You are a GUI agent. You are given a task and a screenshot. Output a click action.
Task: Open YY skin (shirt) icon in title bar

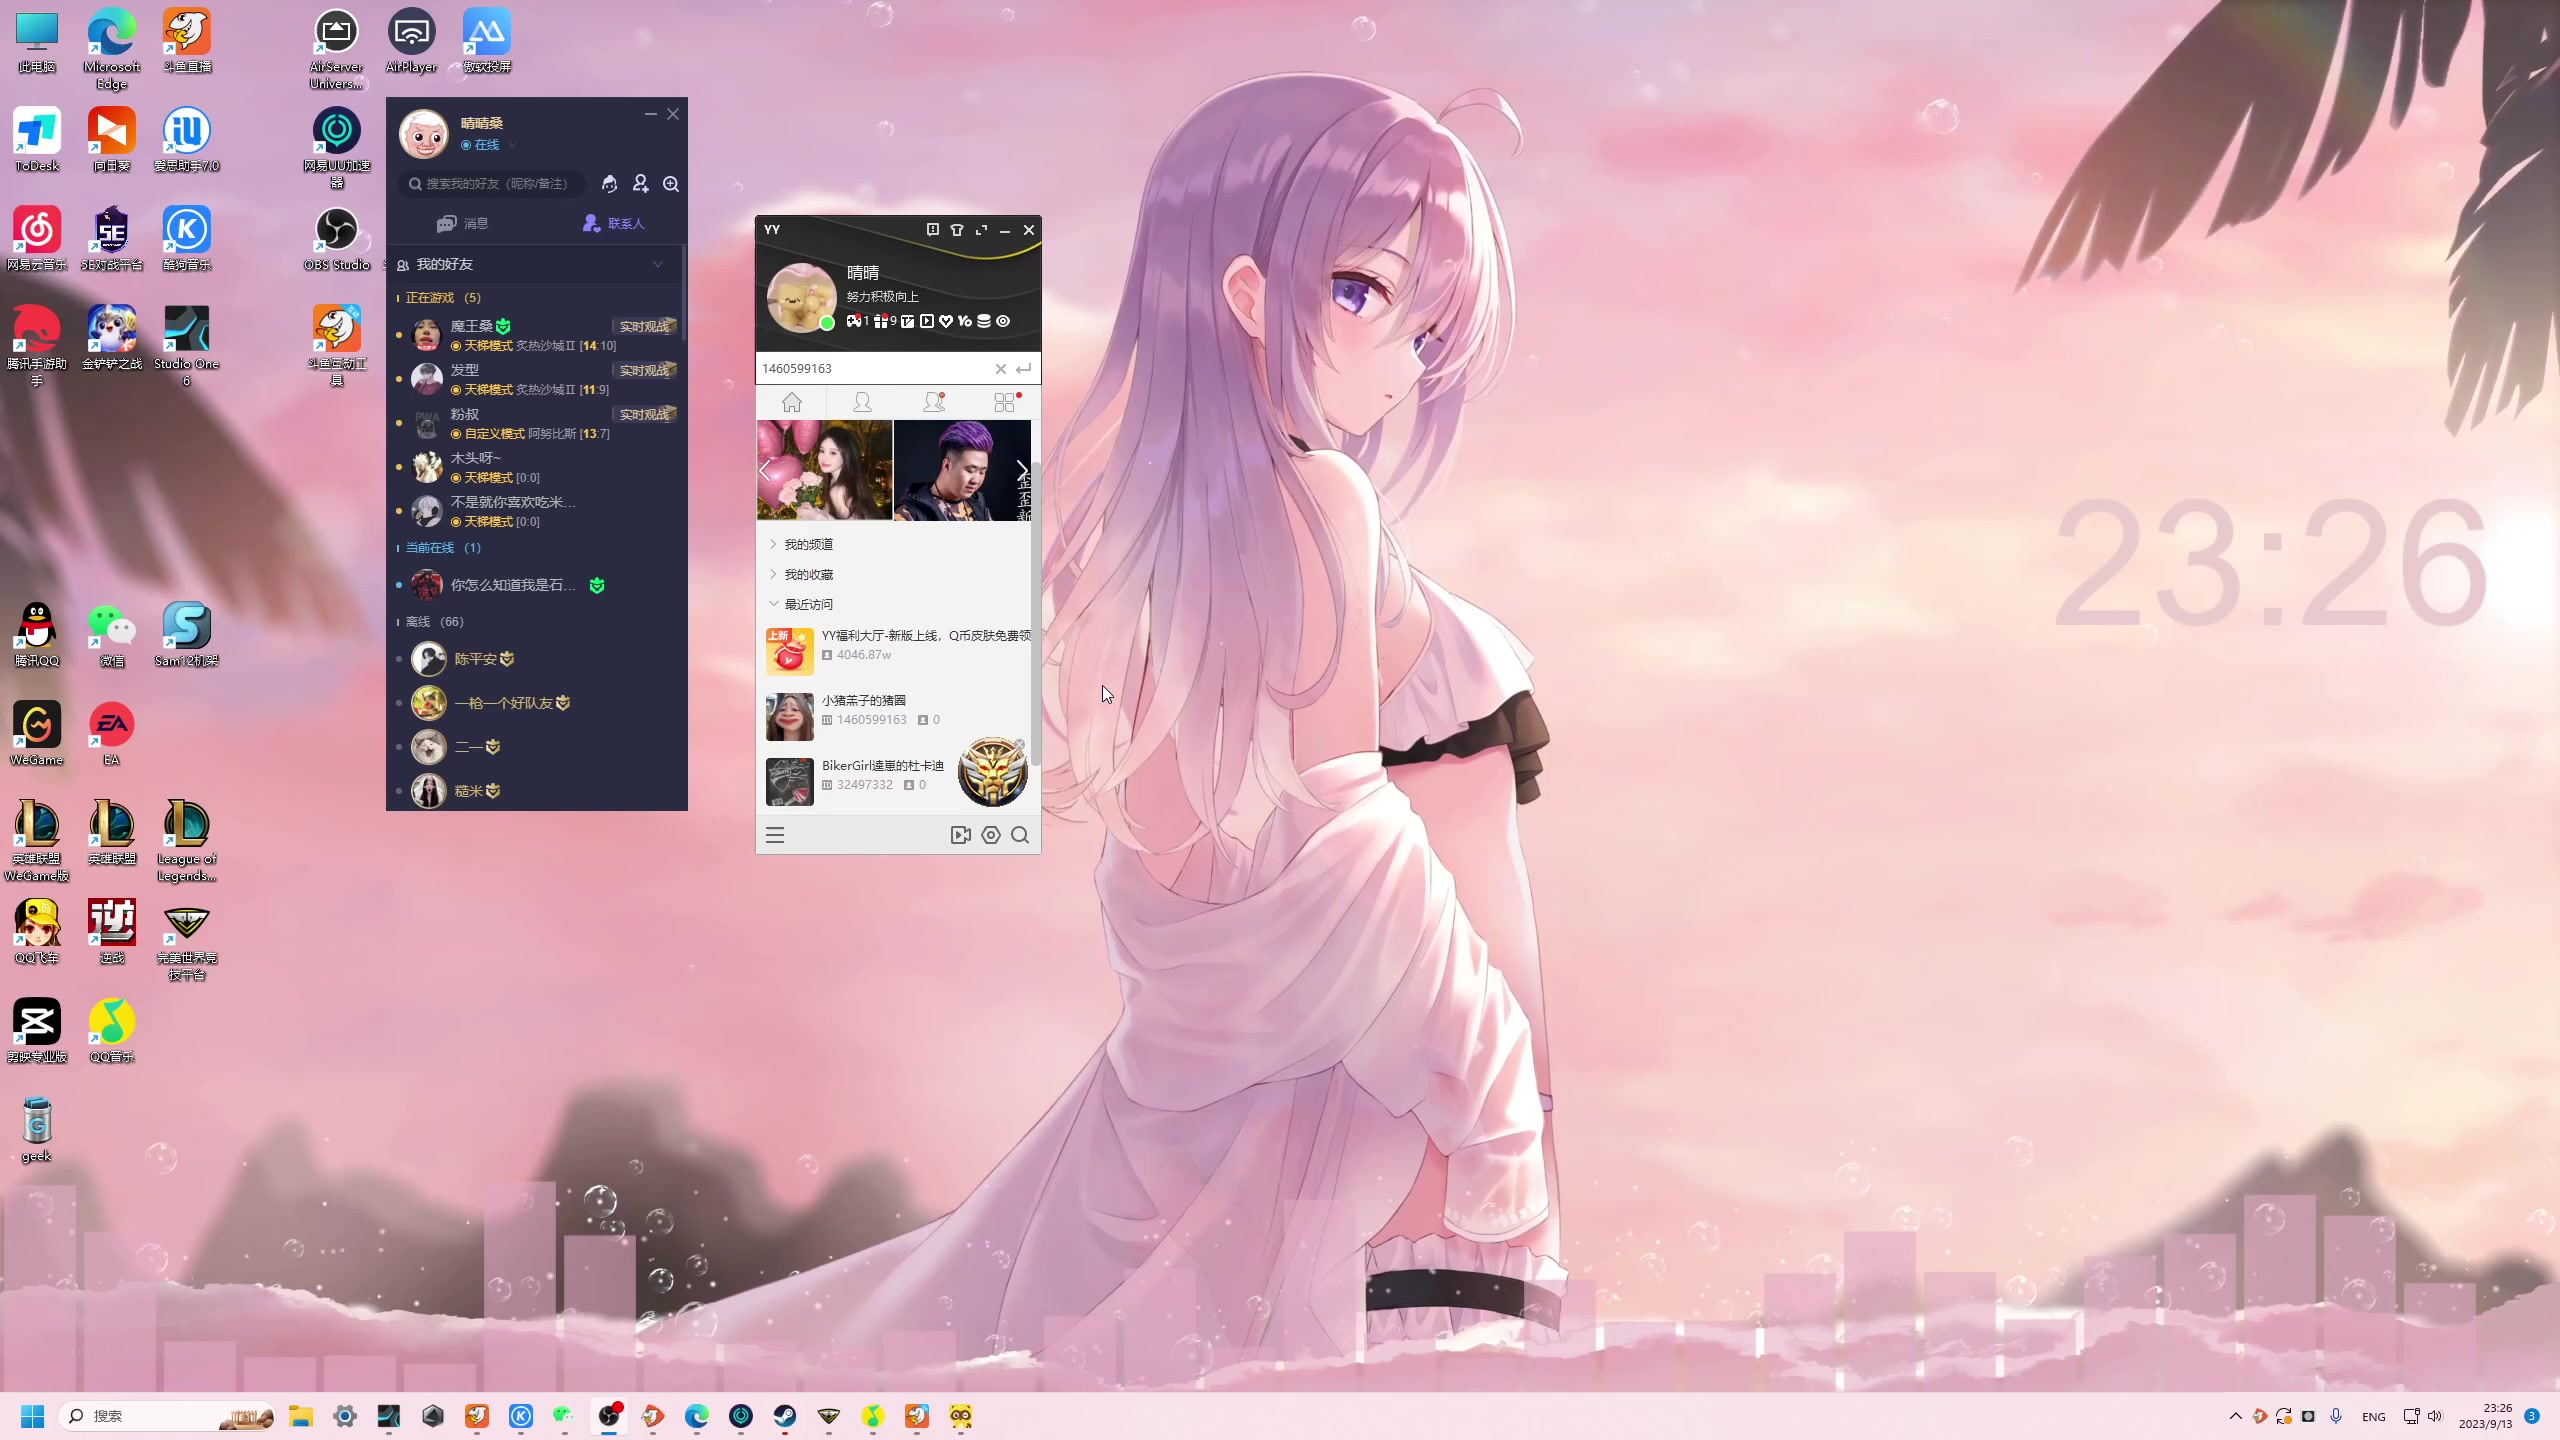pos(956,230)
